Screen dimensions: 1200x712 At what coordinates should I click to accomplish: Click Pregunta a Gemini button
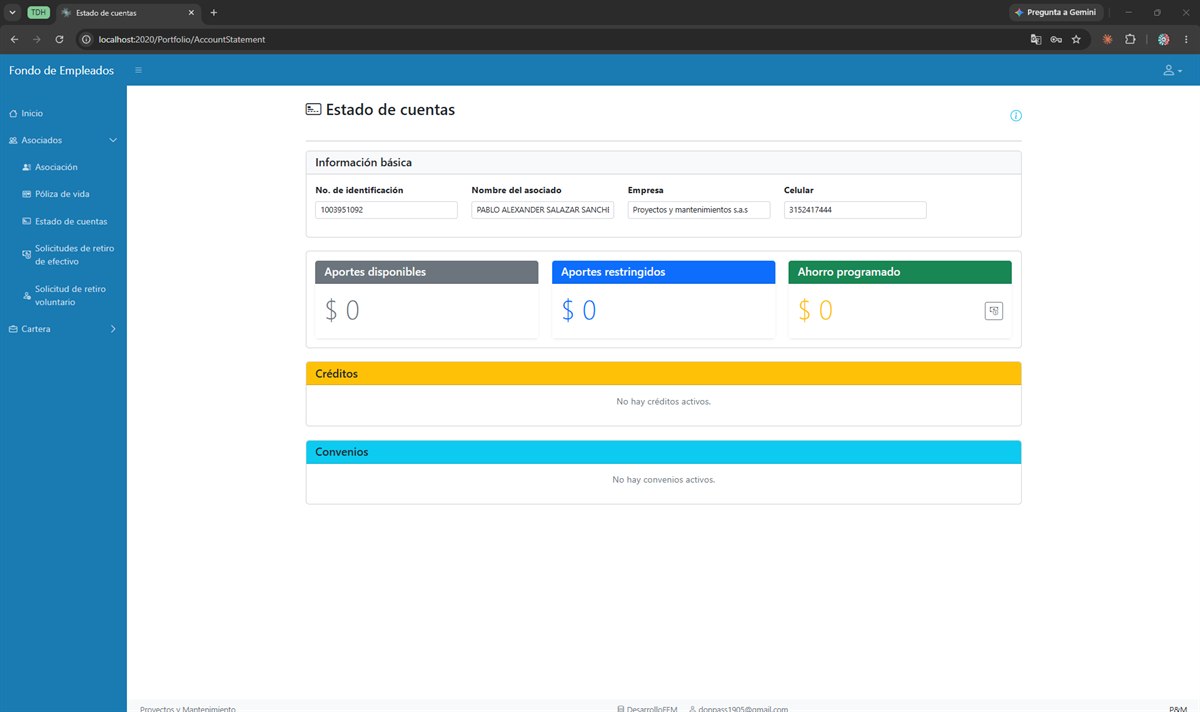(1056, 12)
